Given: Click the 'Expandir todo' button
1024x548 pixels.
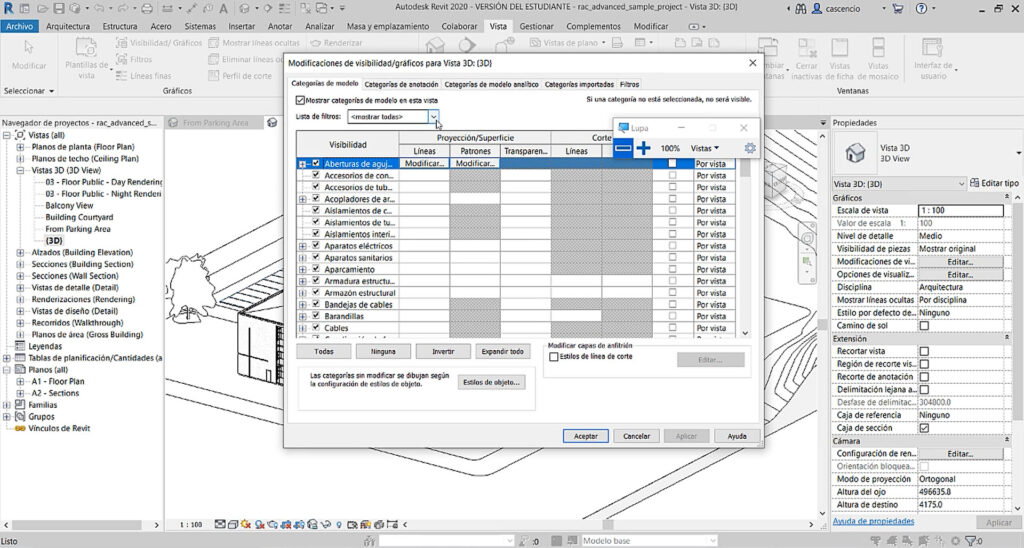Looking at the screenshot, I should pyautogui.click(x=502, y=352).
